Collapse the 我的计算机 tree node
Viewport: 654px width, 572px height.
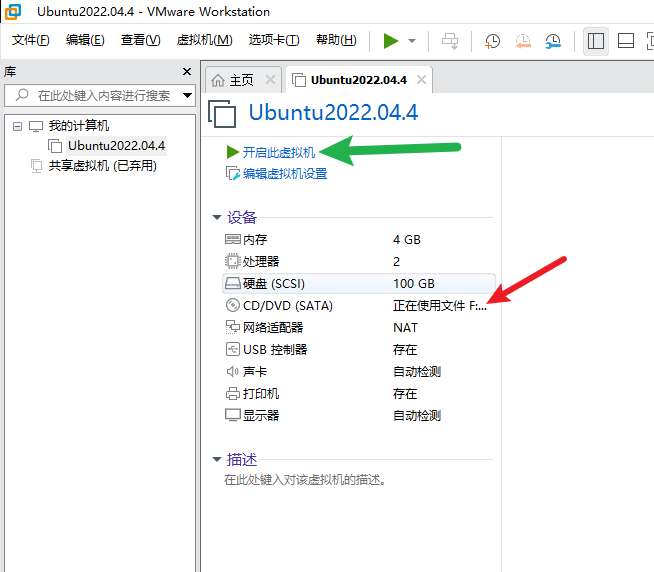point(17,126)
